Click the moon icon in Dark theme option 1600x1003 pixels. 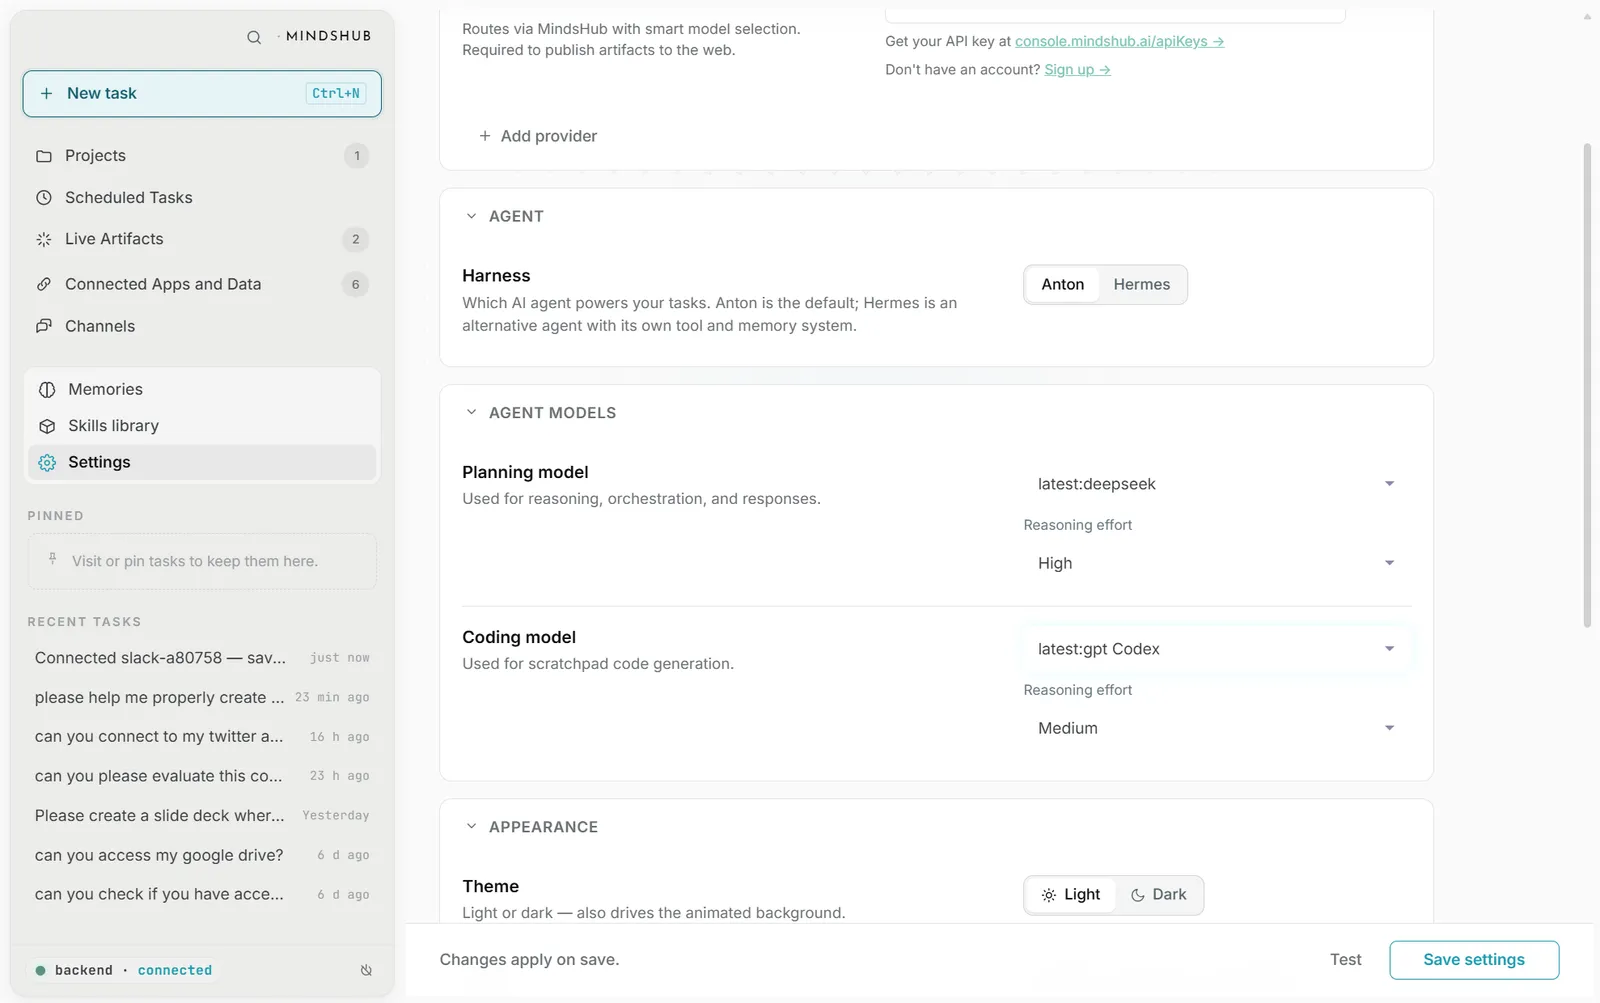[x=1137, y=895]
